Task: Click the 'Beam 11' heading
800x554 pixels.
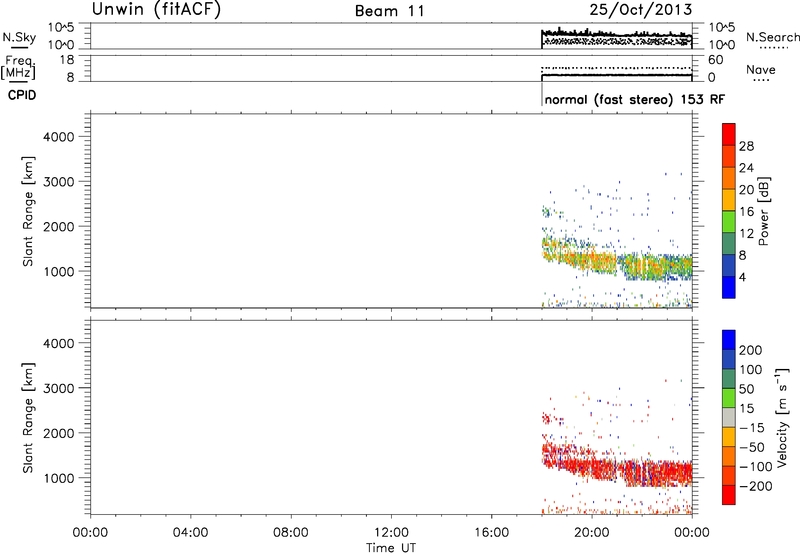Action: [x=390, y=11]
